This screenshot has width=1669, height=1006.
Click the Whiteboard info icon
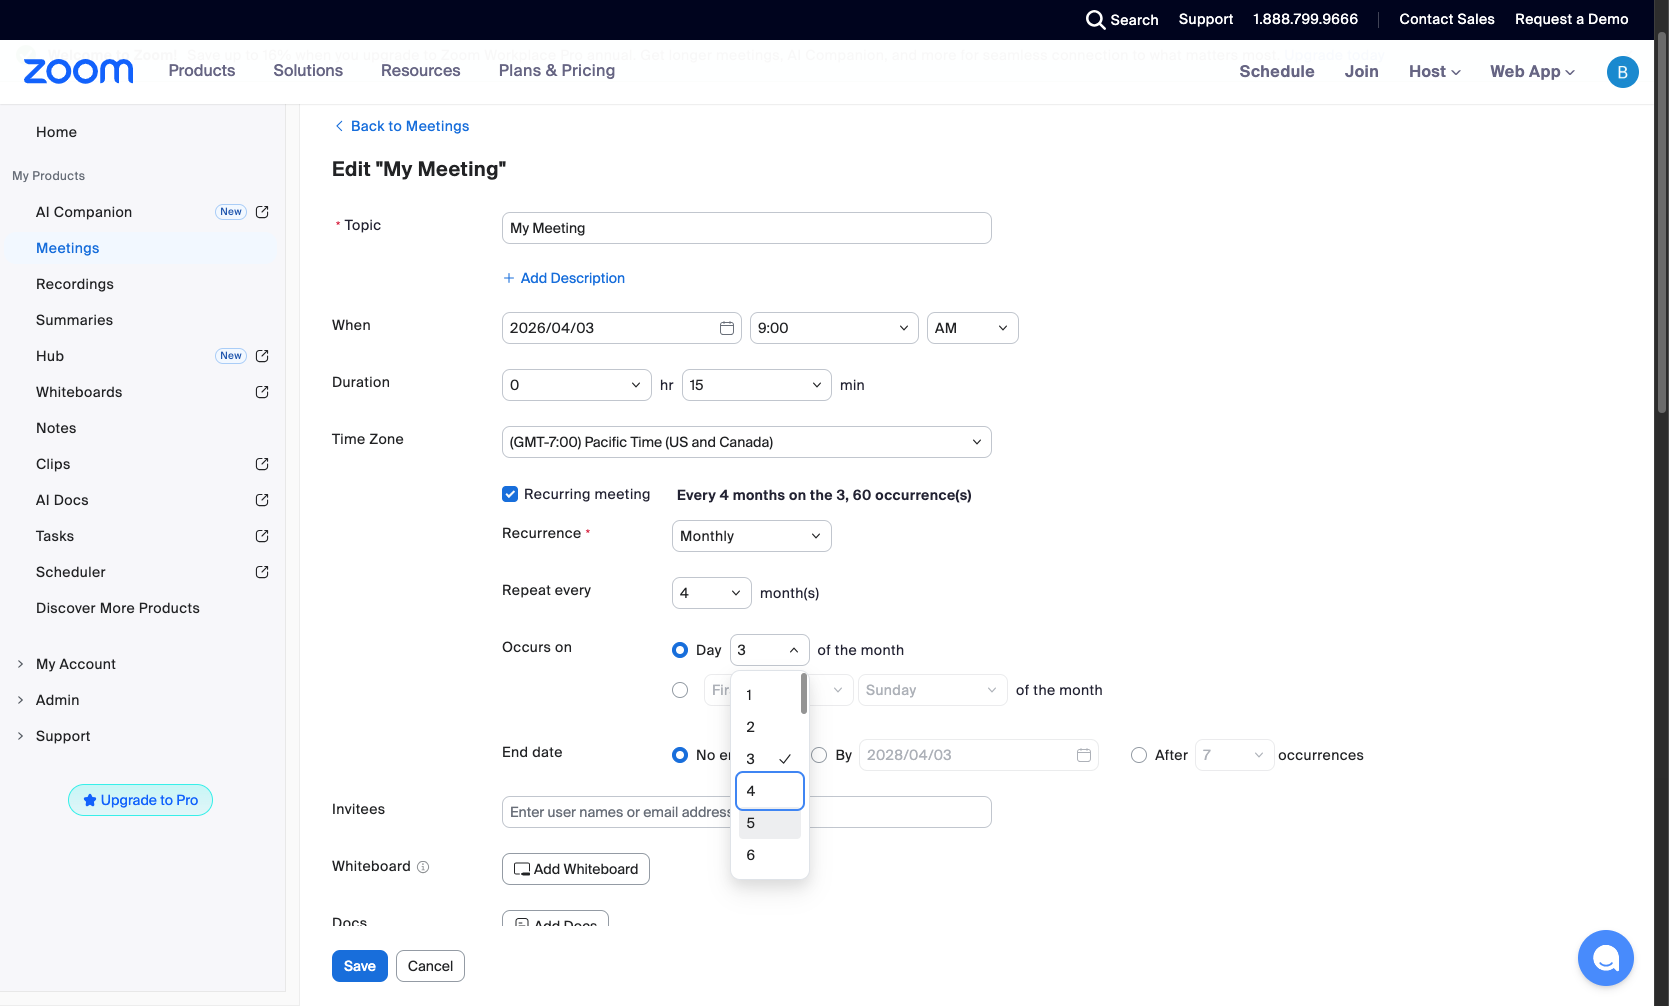pos(423,867)
